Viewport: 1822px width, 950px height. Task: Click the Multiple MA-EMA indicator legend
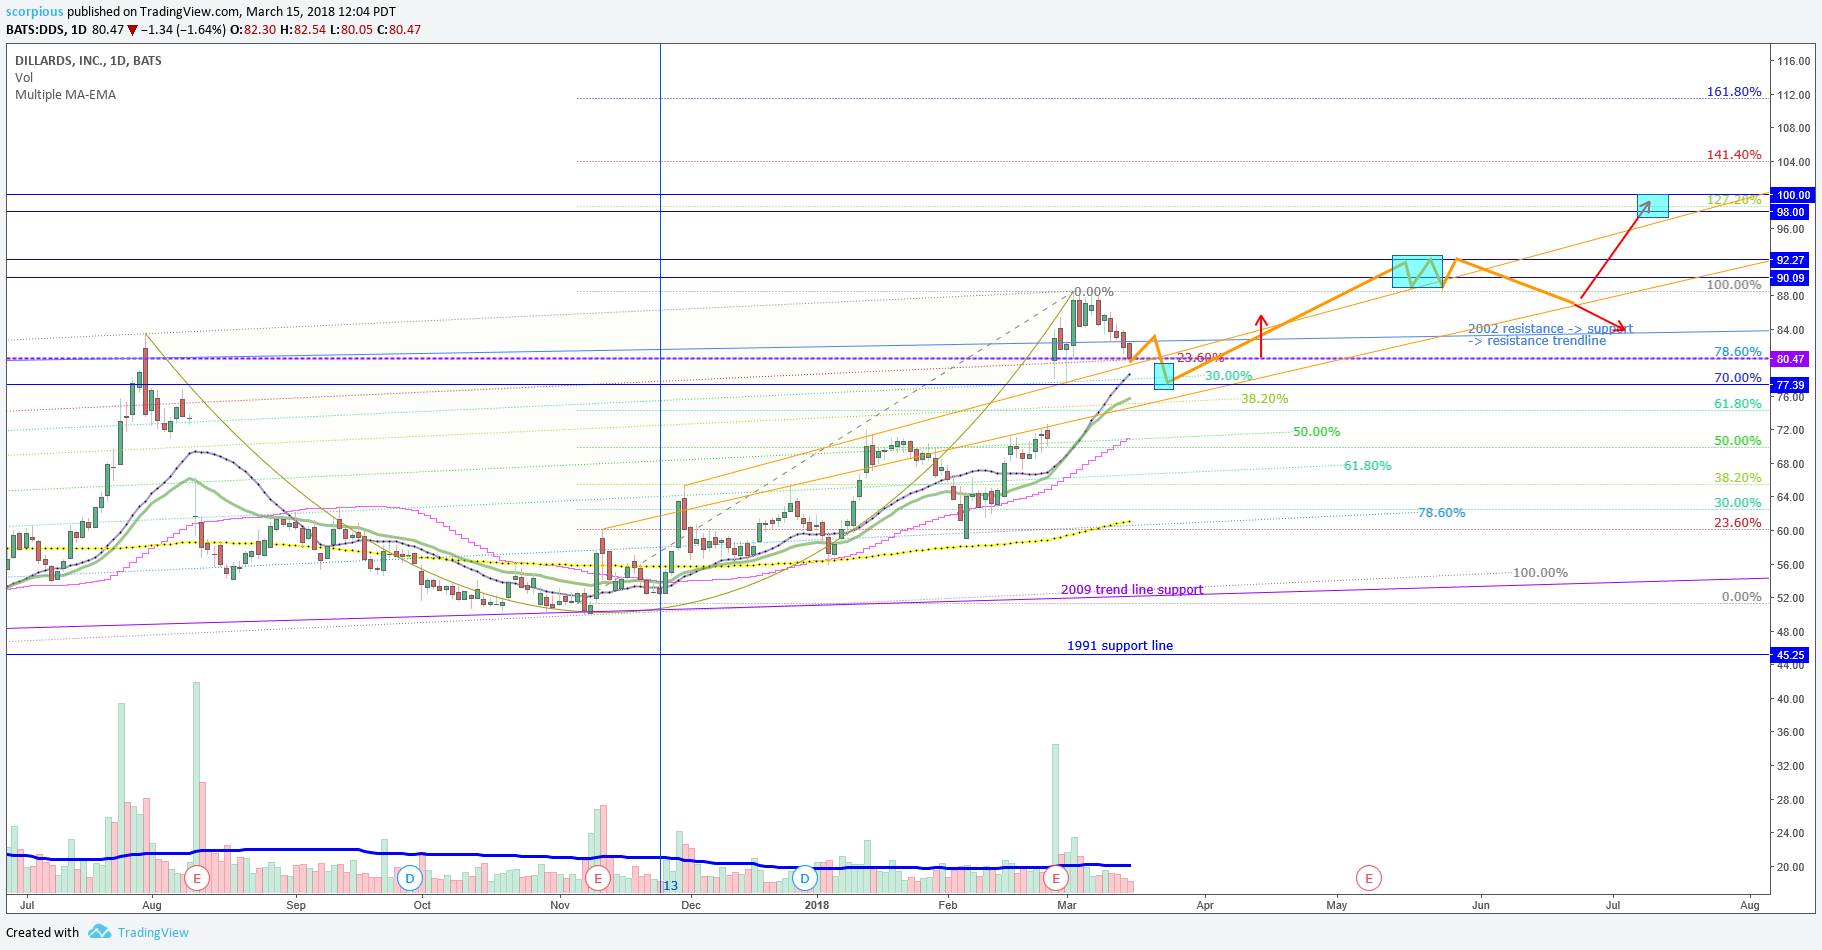pyautogui.click(x=65, y=95)
